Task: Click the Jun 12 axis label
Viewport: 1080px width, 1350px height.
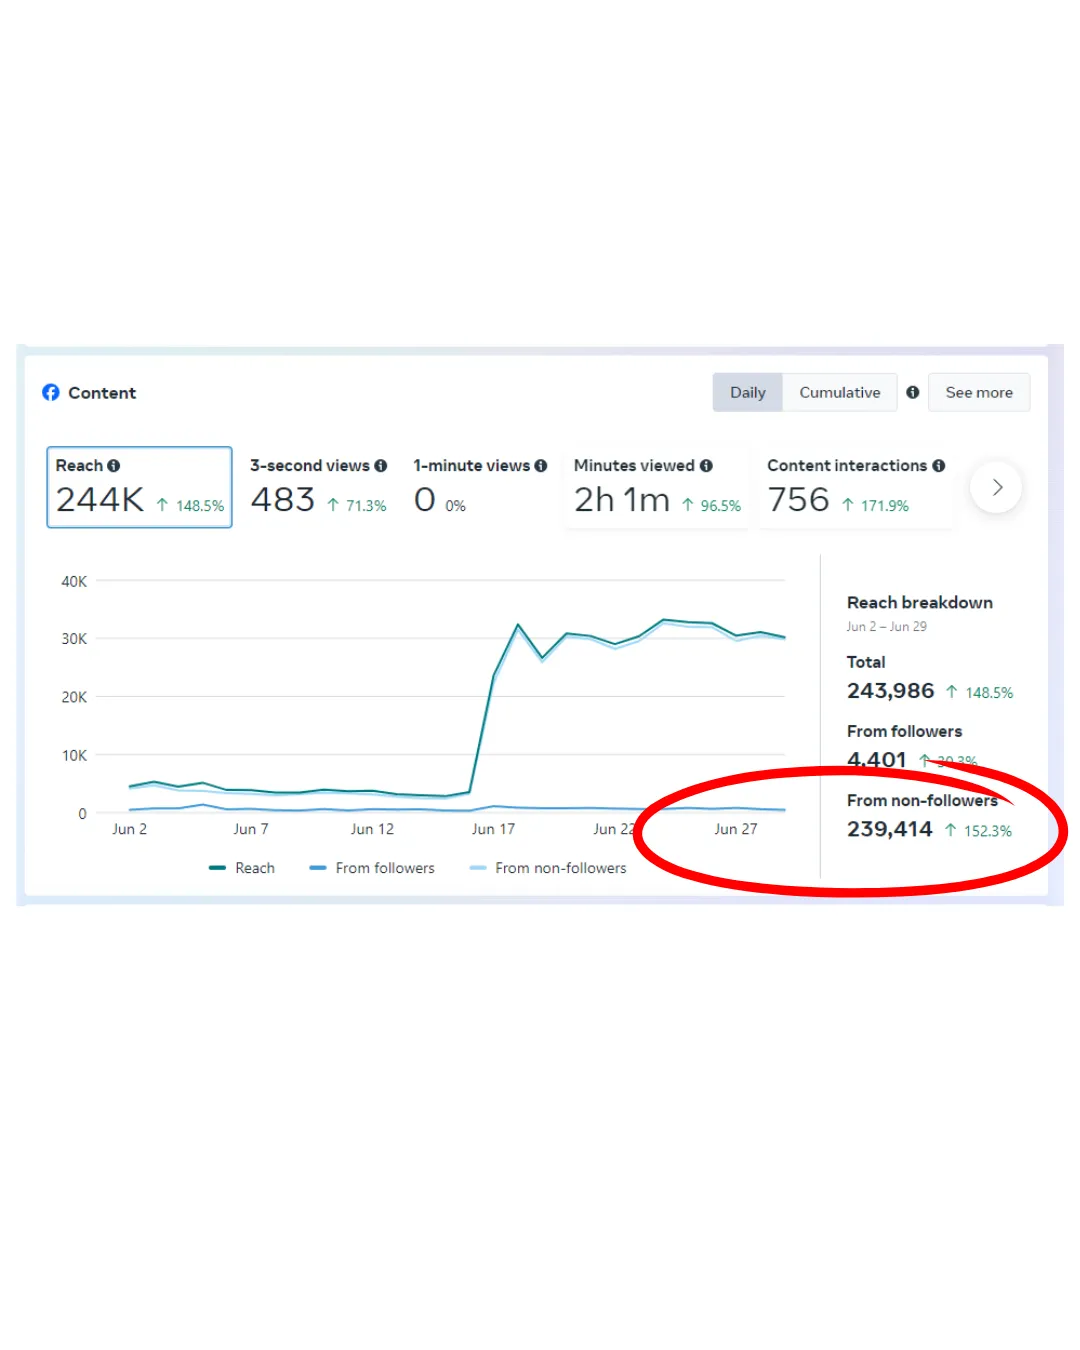Action: (x=372, y=829)
